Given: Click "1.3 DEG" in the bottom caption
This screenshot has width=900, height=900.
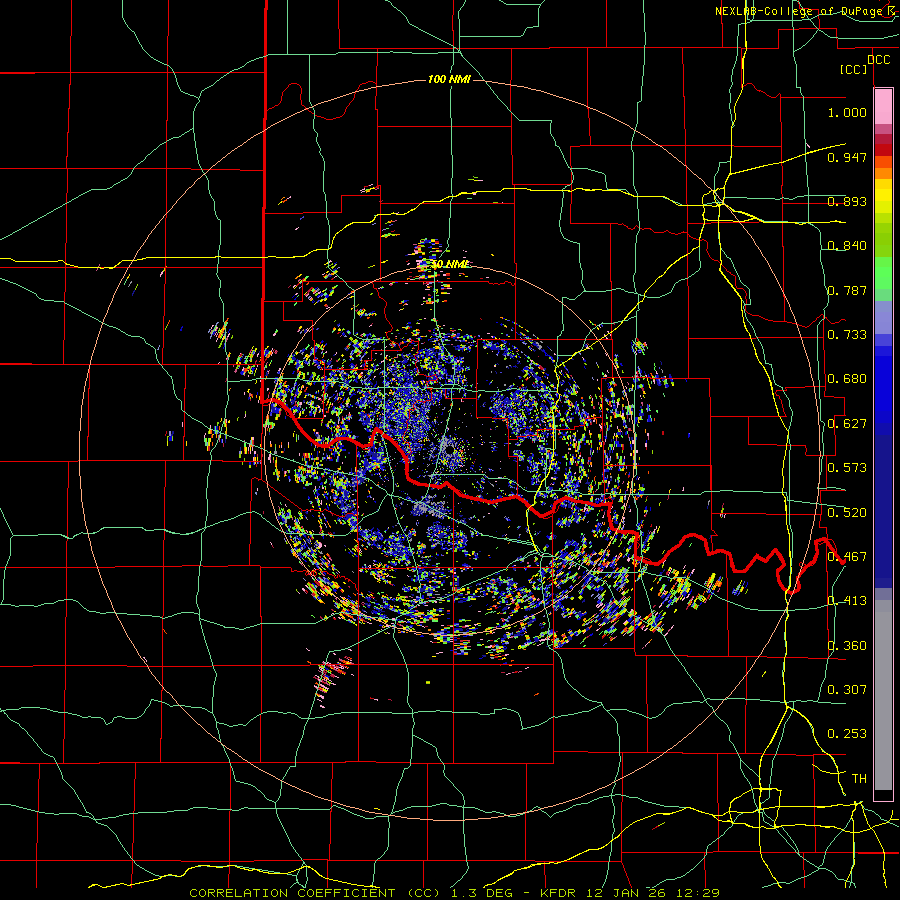Looking at the screenshot, I should coord(482,893).
